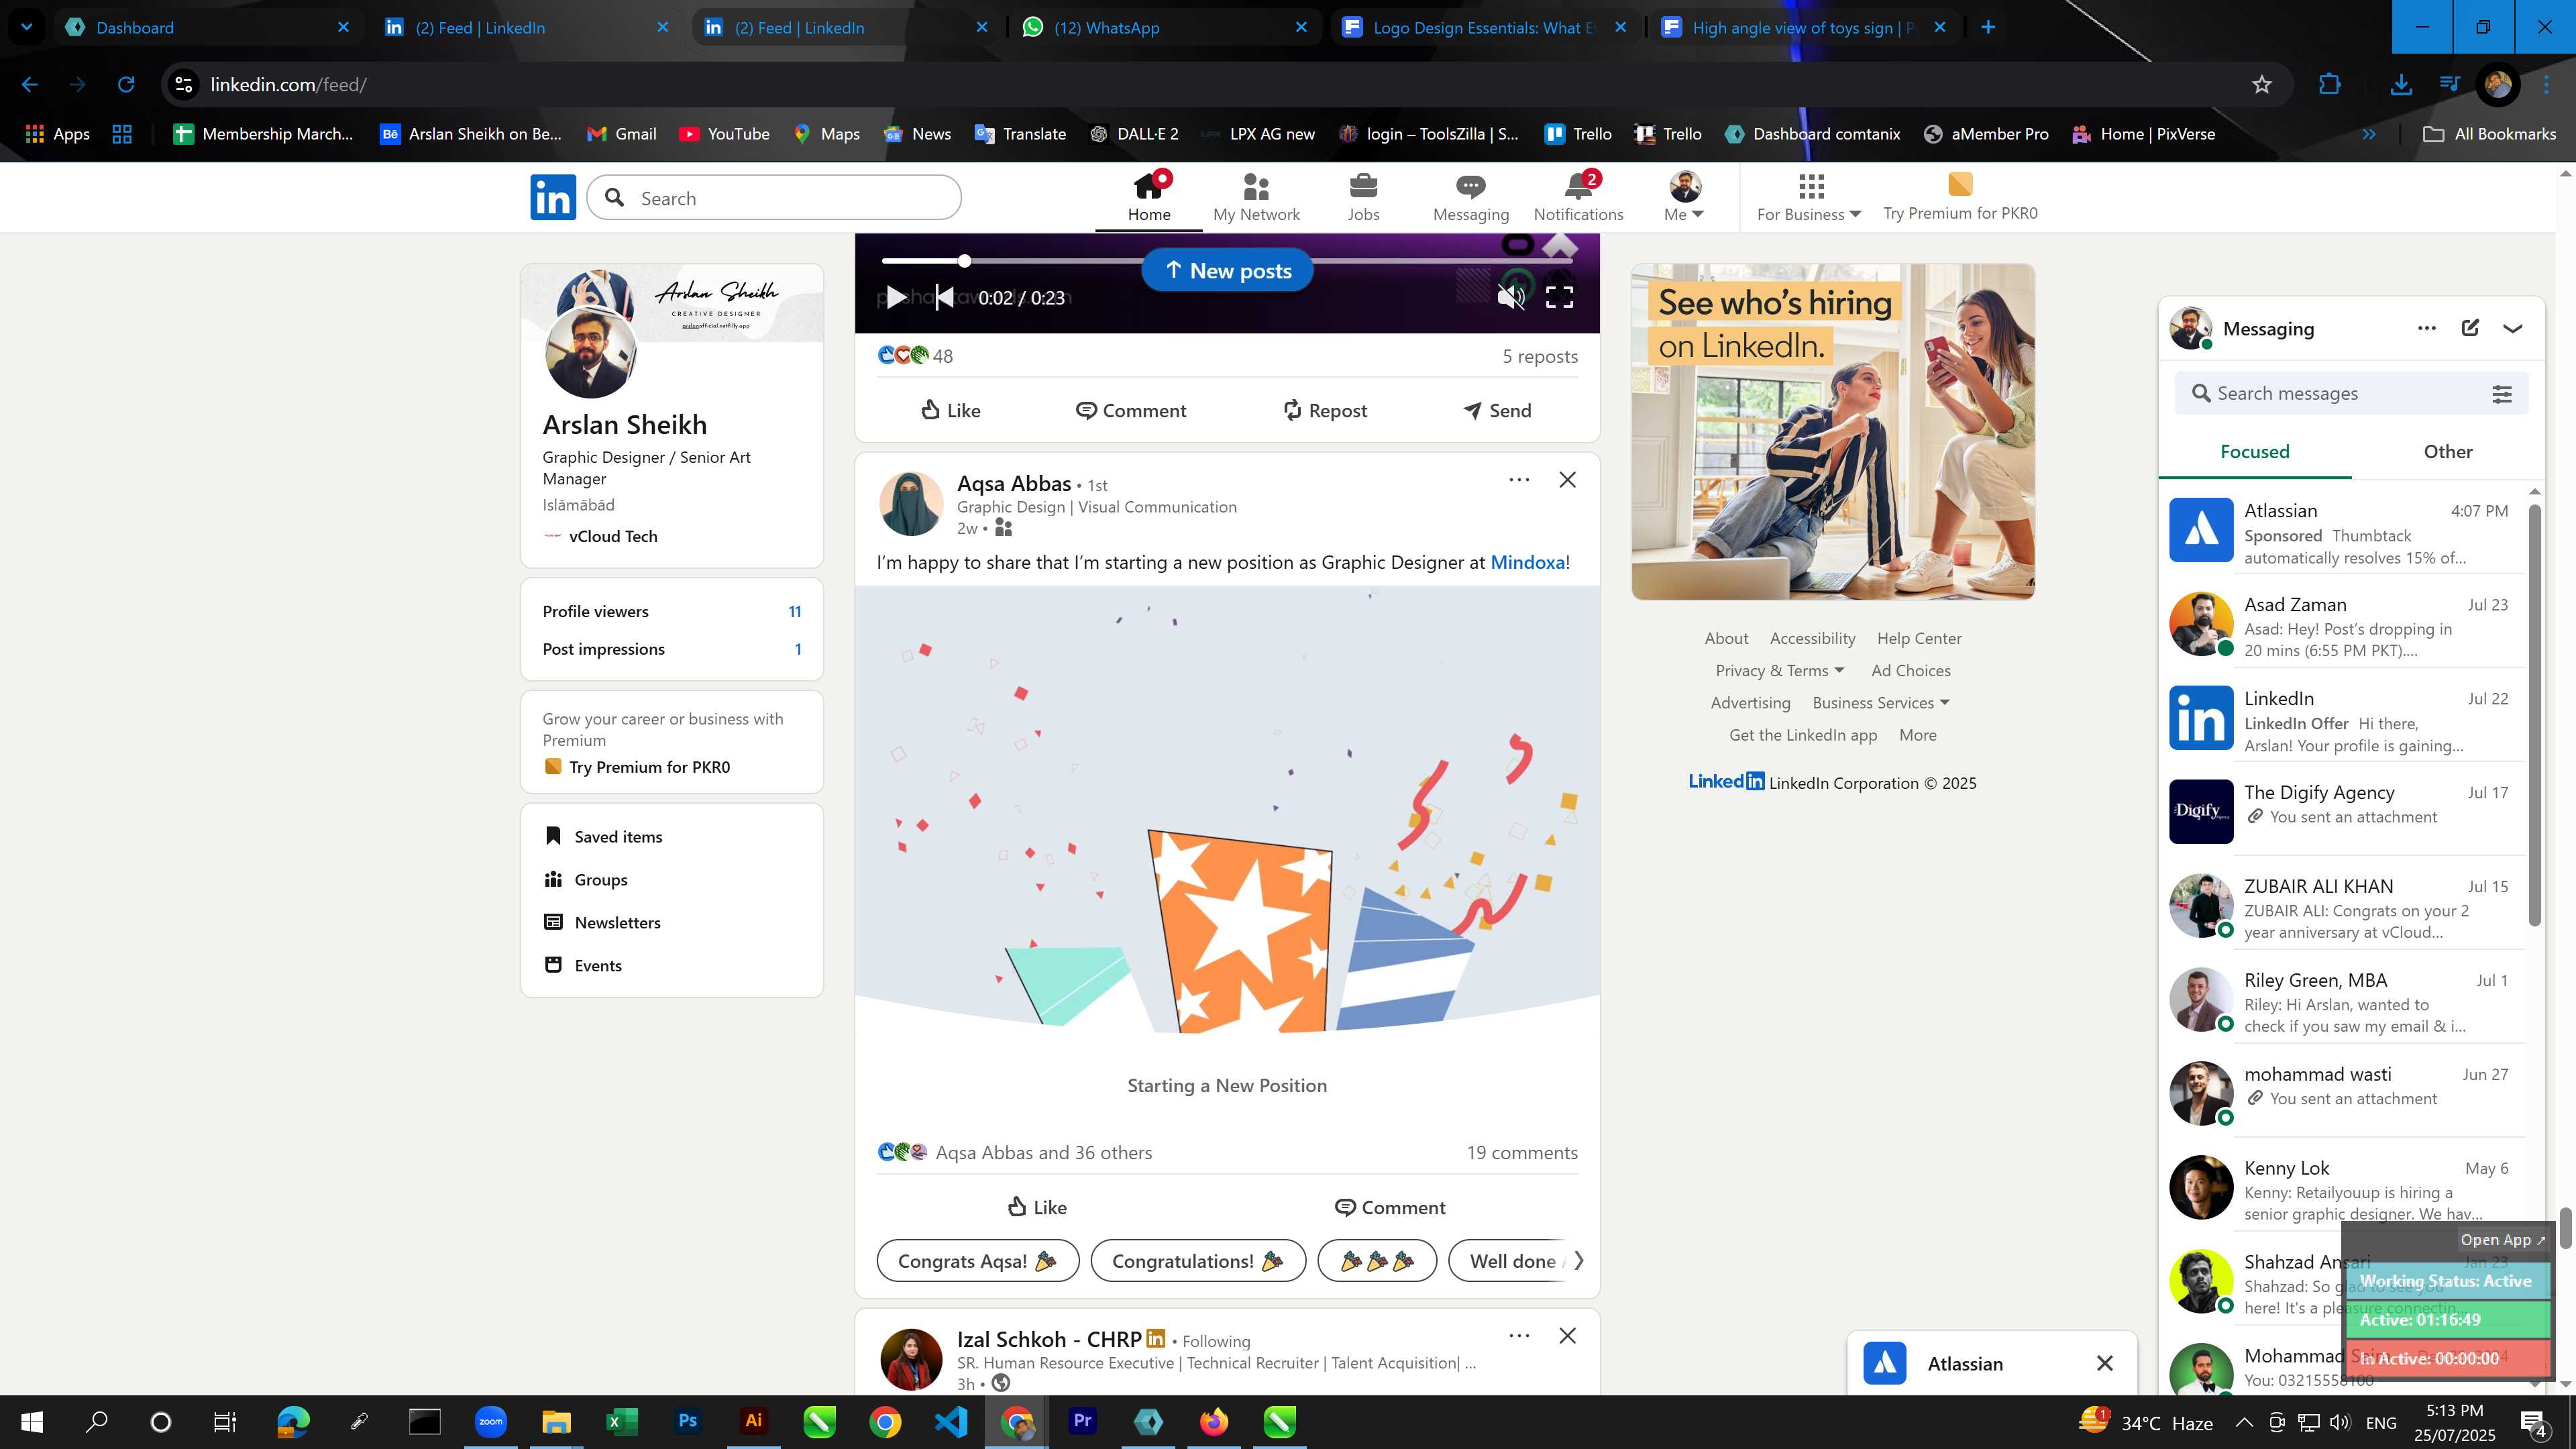Image resolution: width=2576 pixels, height=1449 pixels.
Task: Open the video in fullscreen
Action: click(1560, 297)
